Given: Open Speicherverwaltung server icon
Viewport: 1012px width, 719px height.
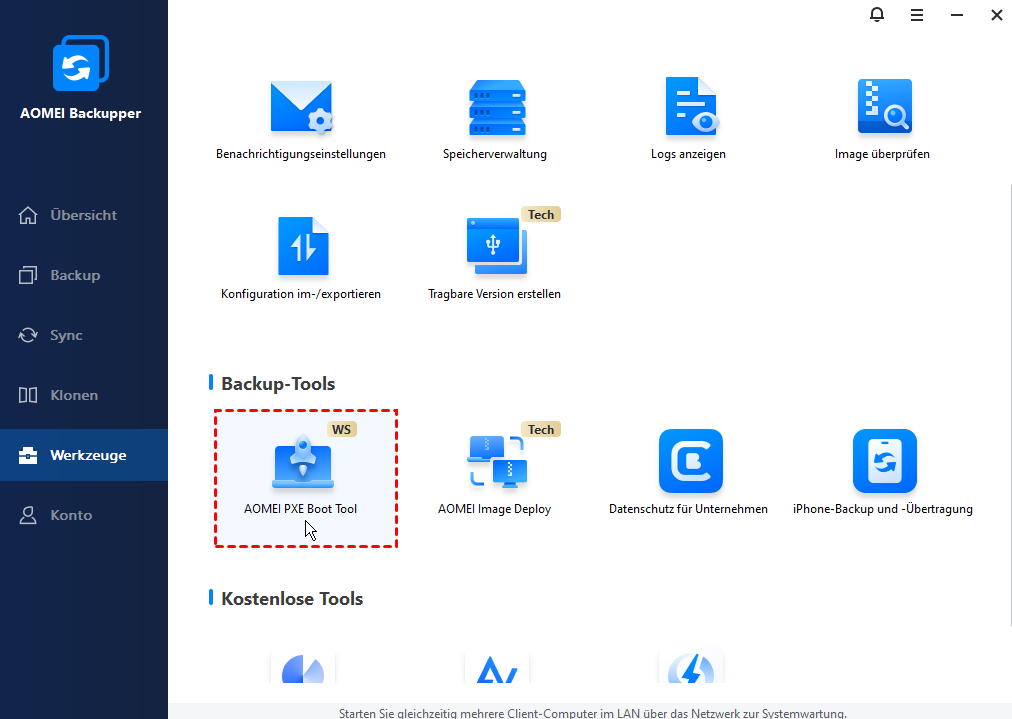Looking at the screenshot, I should click(497, 108).
